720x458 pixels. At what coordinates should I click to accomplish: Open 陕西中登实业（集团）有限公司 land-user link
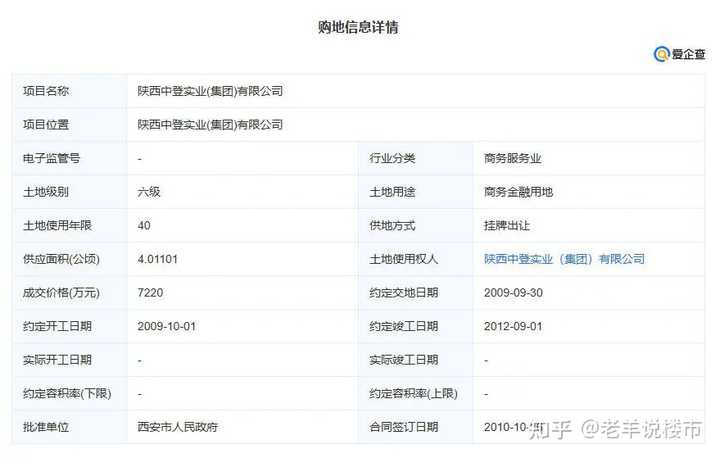tap(564, 259)
